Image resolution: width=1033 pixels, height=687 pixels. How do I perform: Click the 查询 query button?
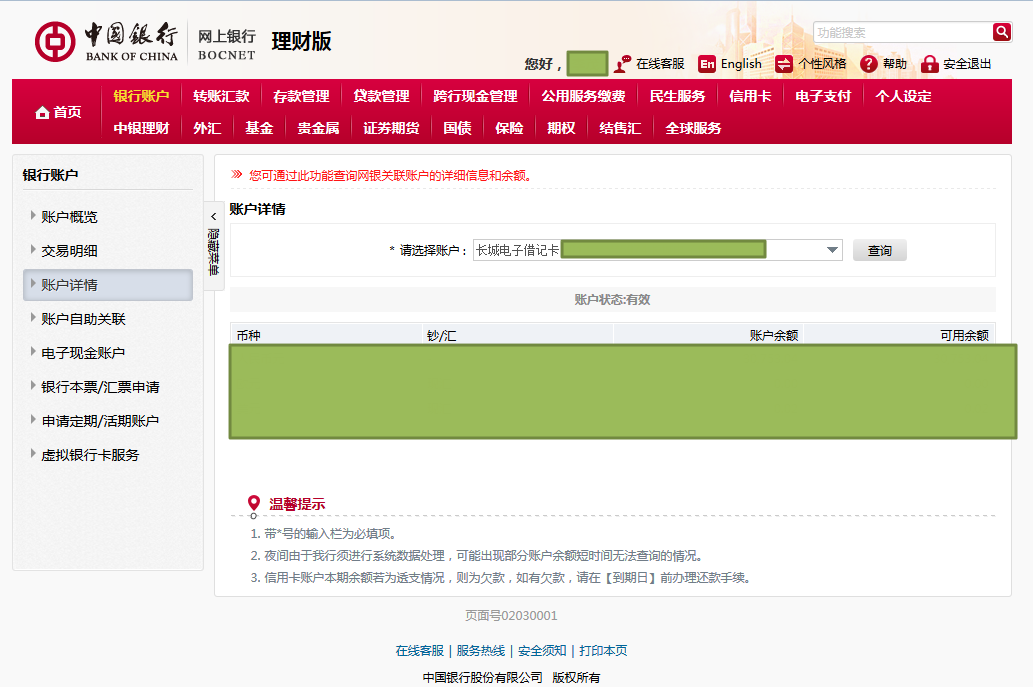tap(879, 250)
